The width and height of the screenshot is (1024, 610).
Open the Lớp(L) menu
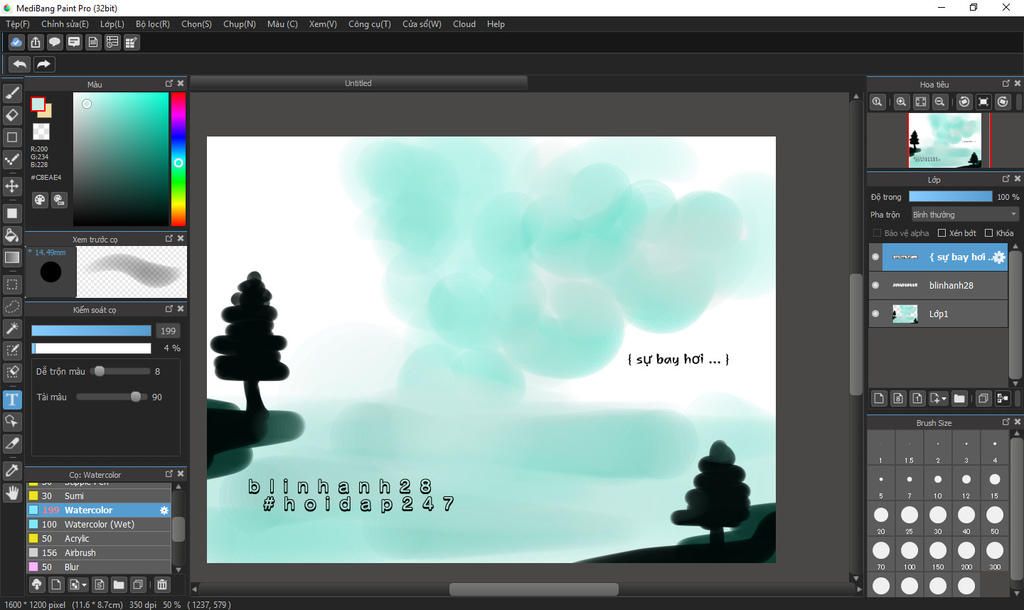[x=112, y=24]
